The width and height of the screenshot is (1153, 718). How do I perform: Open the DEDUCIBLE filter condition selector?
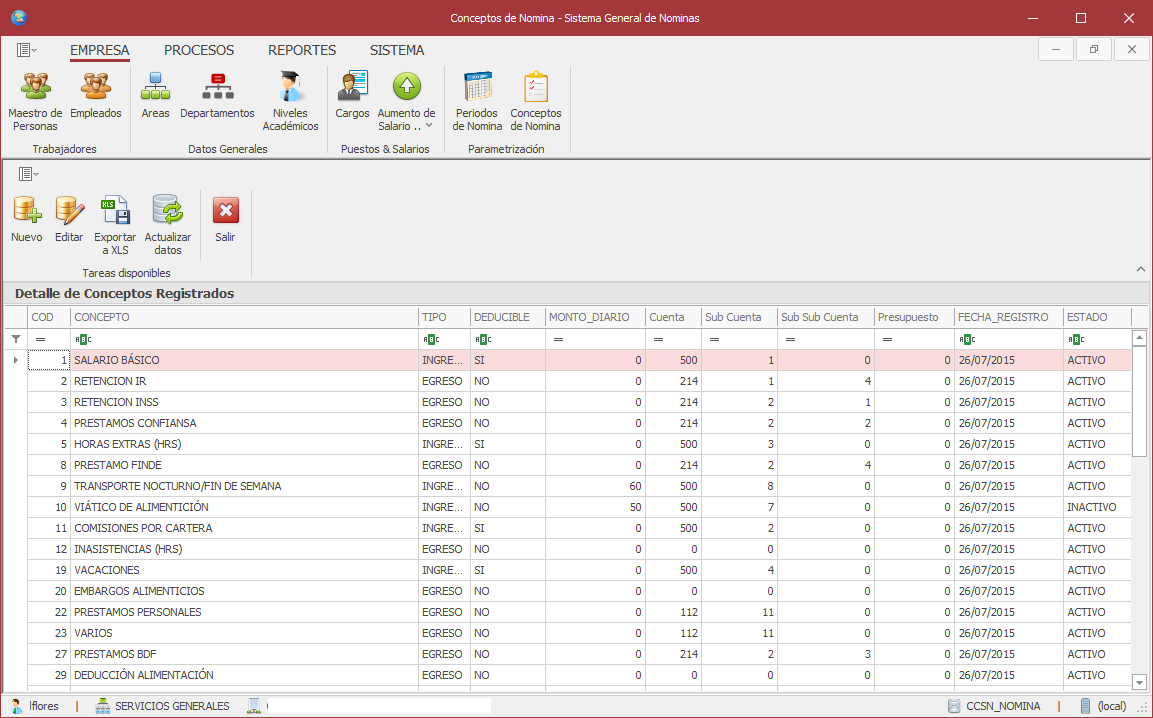click(483, 339)
